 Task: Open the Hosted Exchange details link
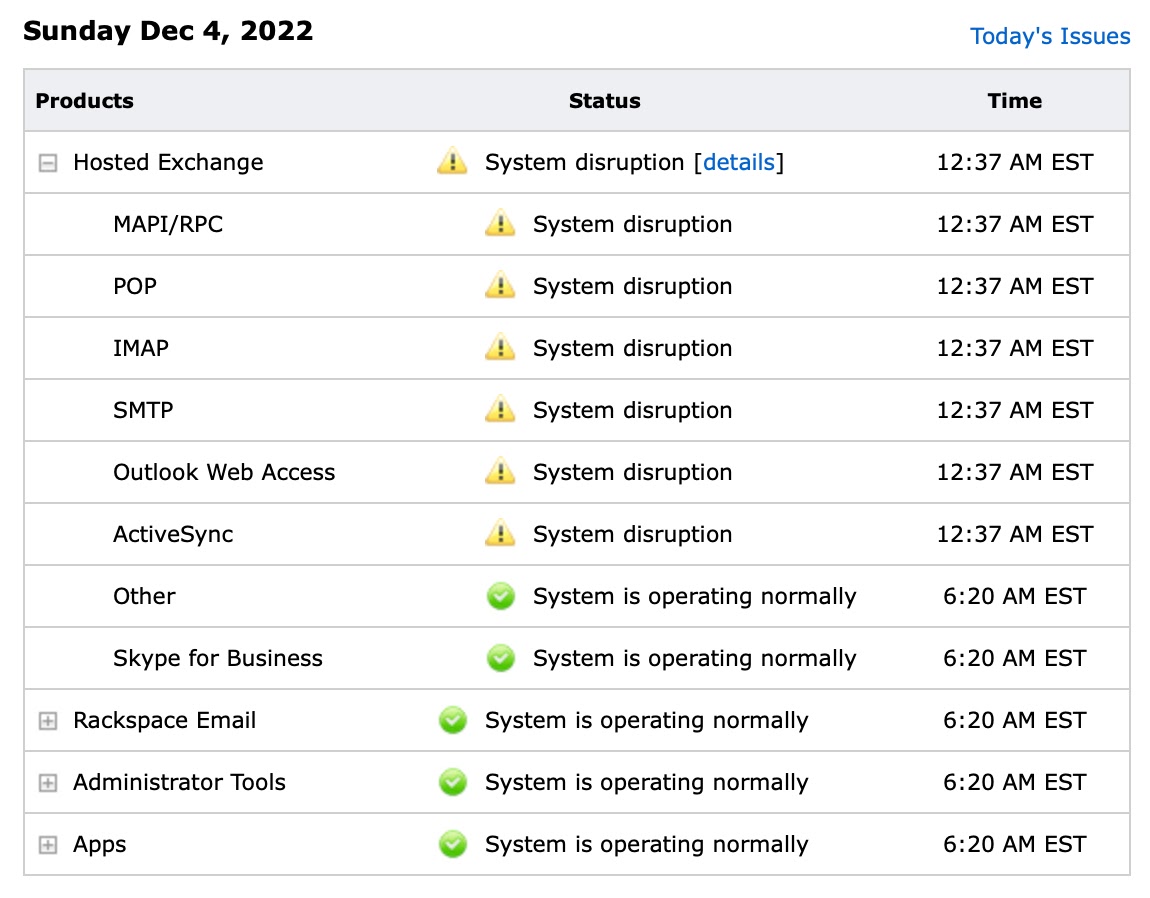[739, 162]
